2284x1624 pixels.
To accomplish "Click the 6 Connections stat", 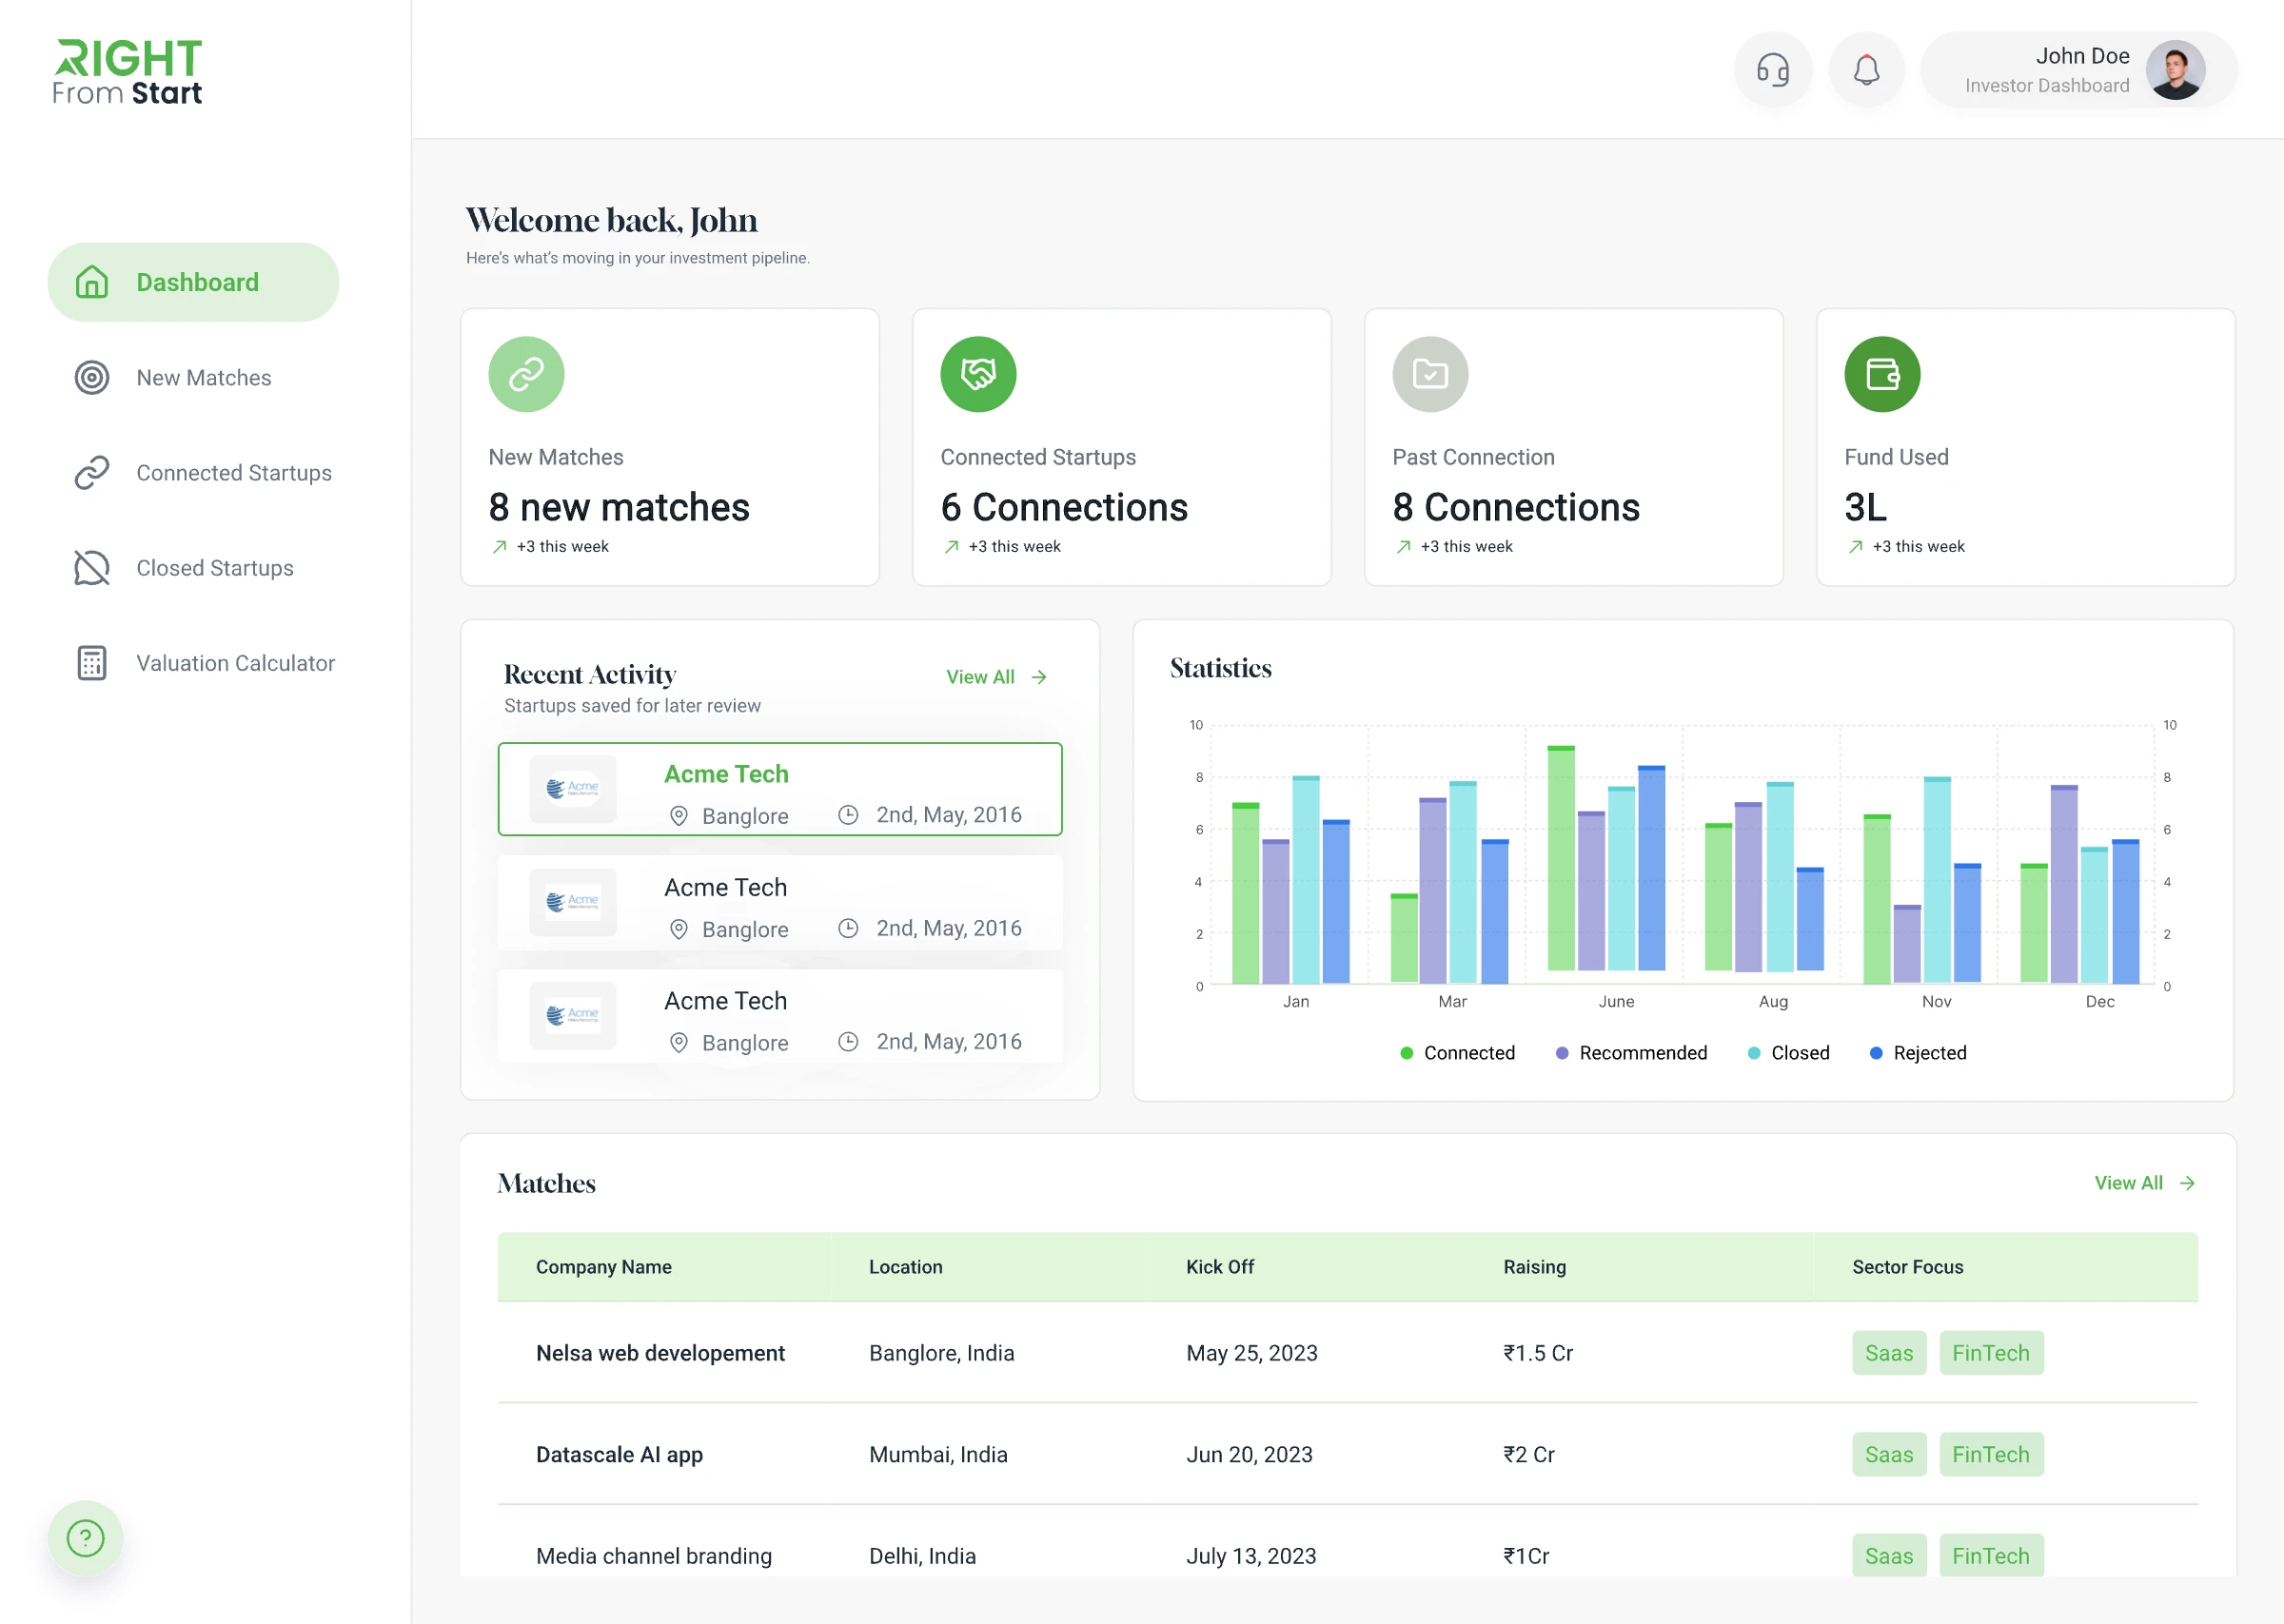I will [1064, 507].
